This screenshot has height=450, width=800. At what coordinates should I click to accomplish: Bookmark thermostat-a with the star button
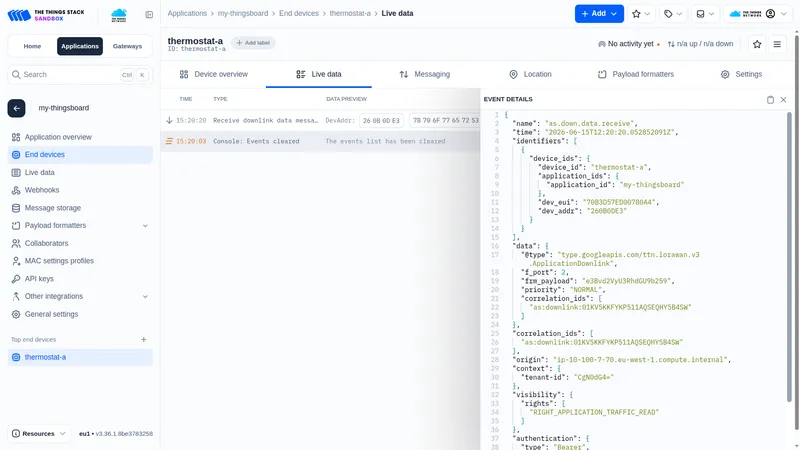(757, 44)
